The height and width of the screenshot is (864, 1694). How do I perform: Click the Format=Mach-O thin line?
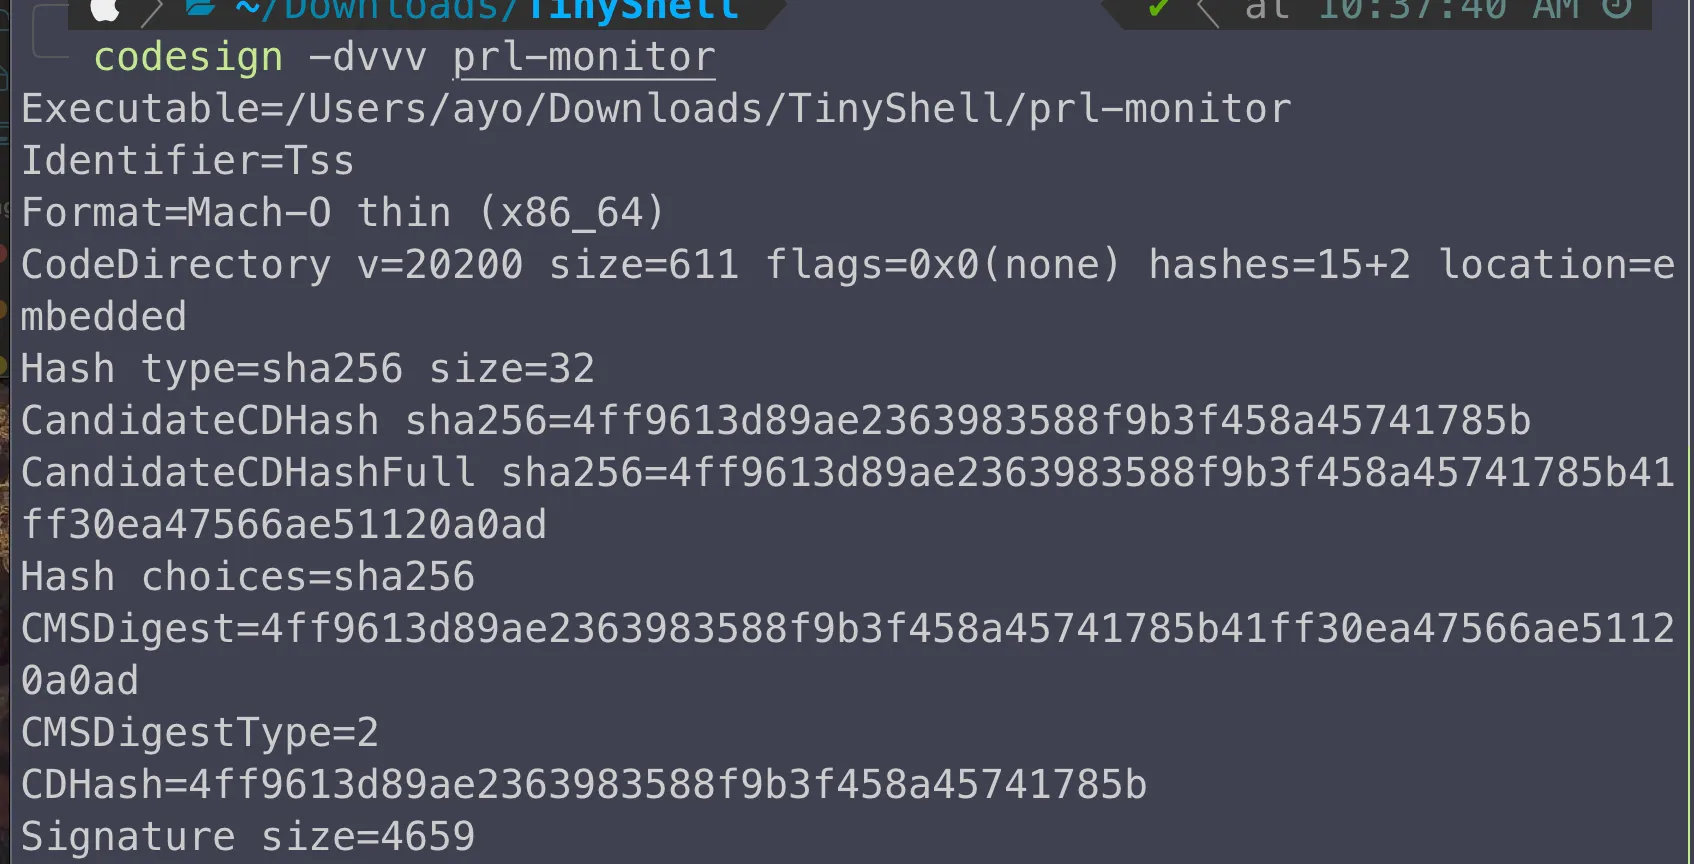point(342,213)
